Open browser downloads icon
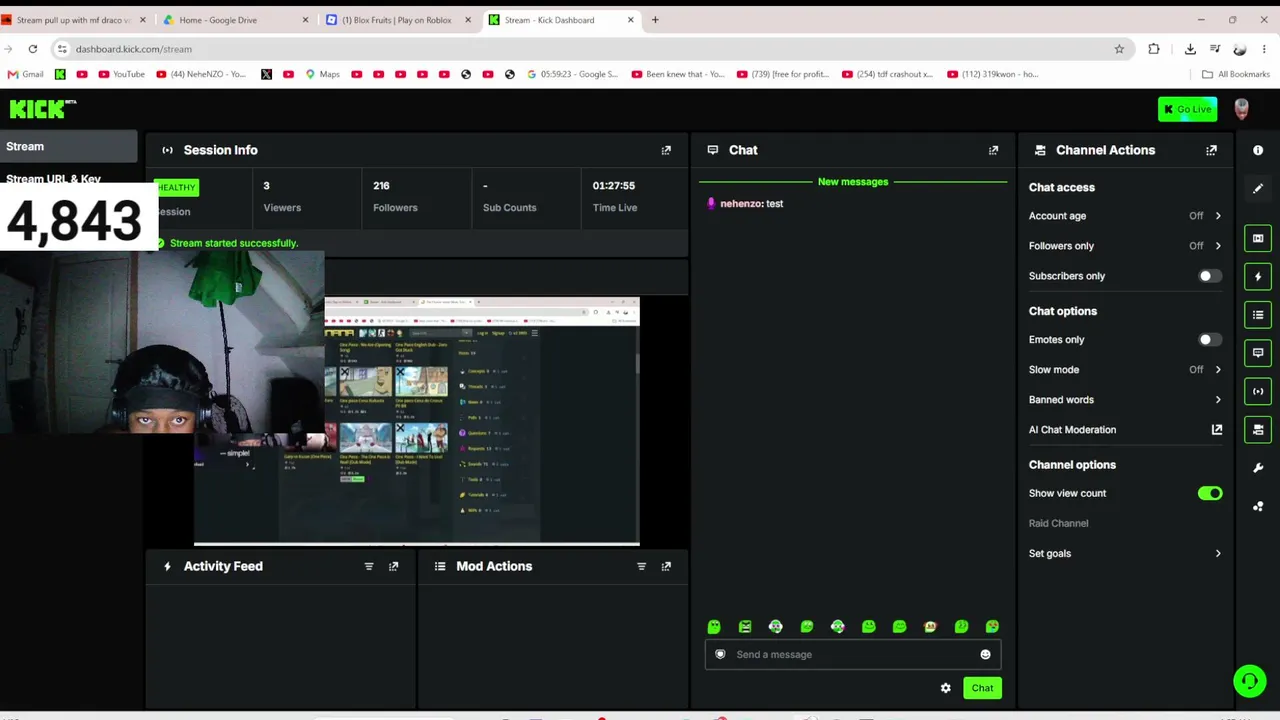 click(1190, 49)
